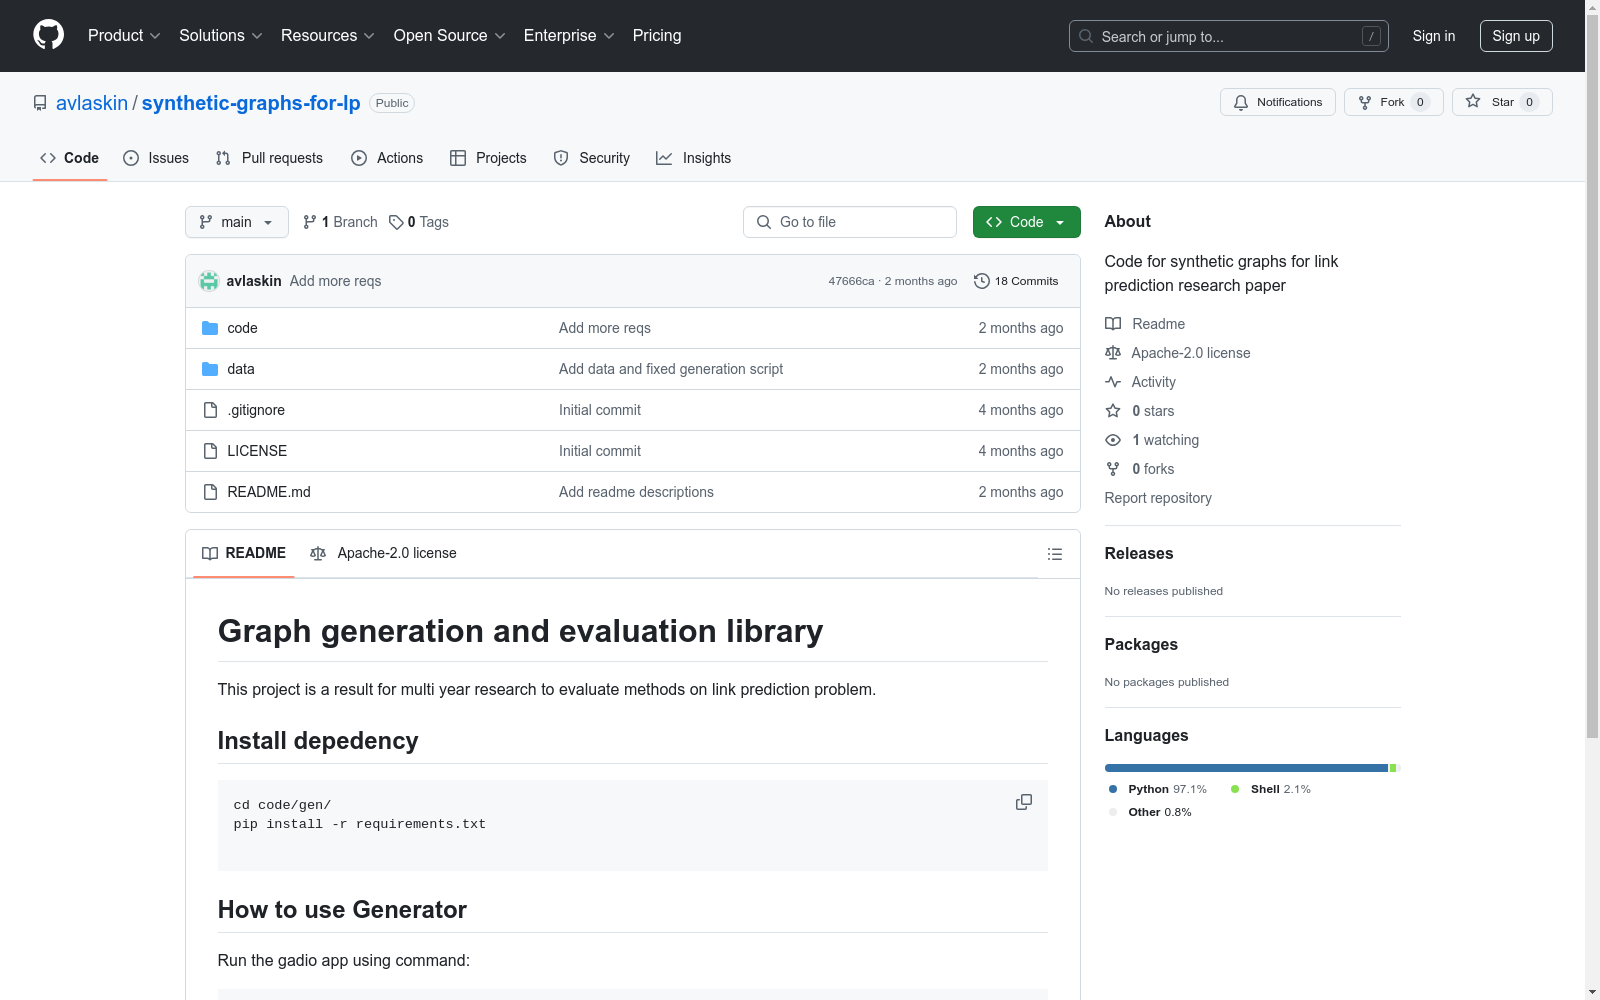
Task: Select the README tab
Action: 244,553
